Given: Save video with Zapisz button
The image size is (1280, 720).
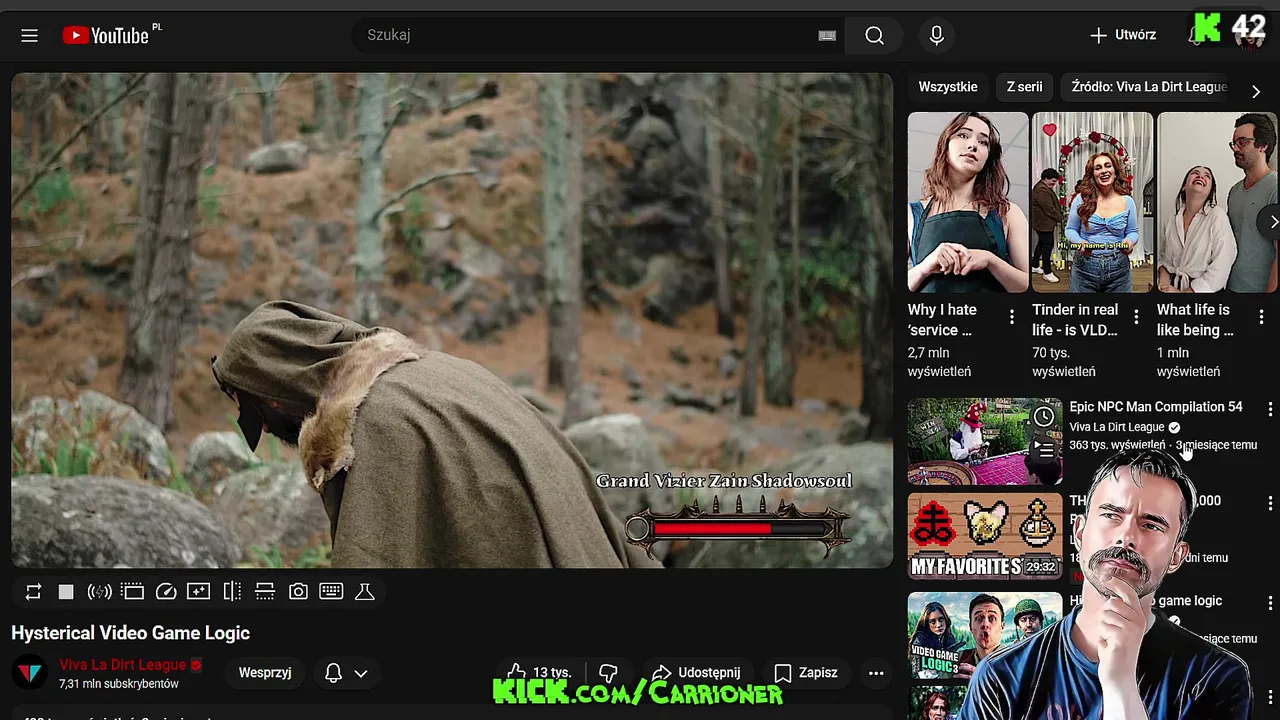Looking at the screenshot, I should [806, 673].
